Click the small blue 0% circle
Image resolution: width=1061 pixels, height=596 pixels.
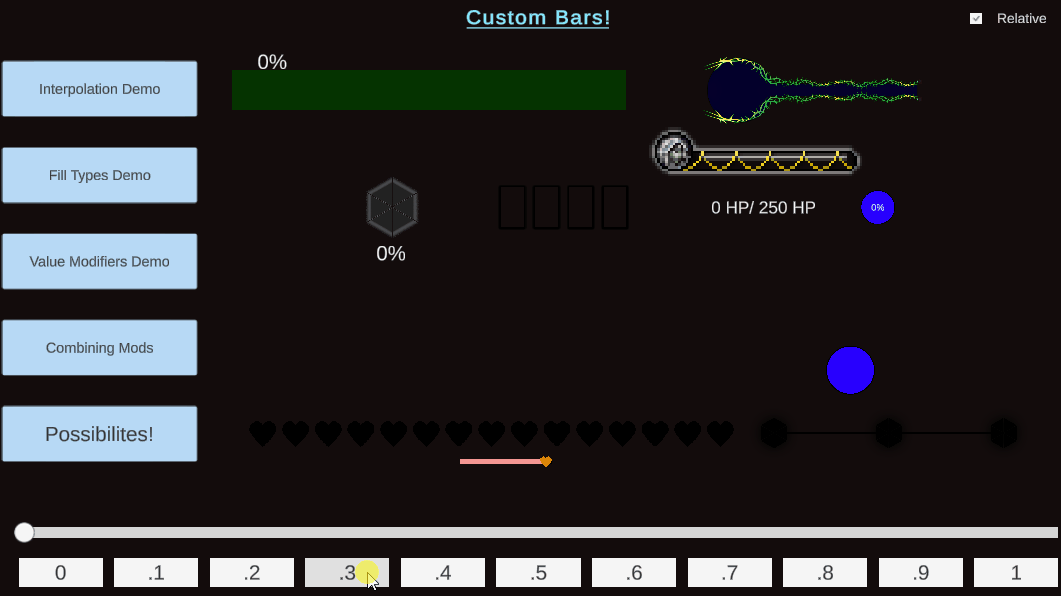[878, 208]
